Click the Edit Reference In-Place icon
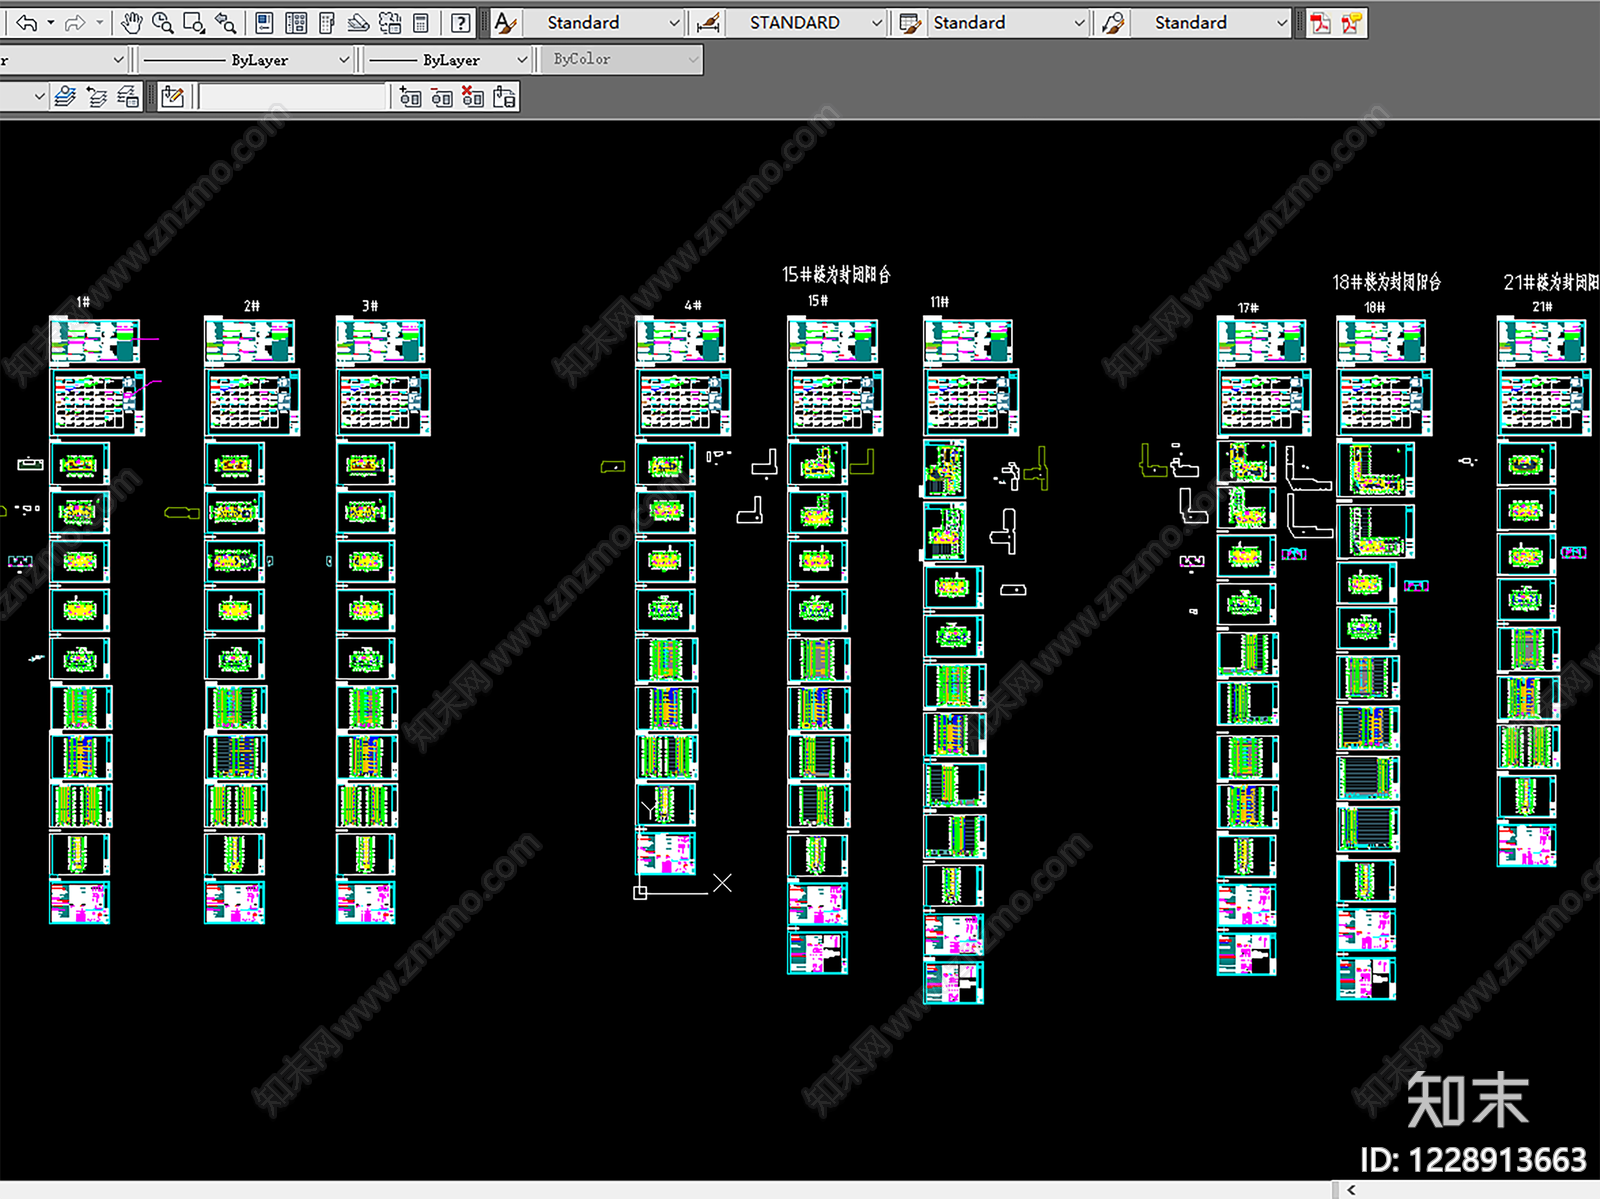This screenshot has height=1199, width=1600. 173,97
